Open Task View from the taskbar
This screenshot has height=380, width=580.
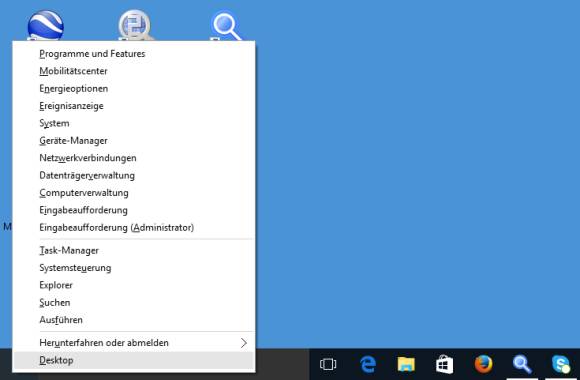click(328, 364)
